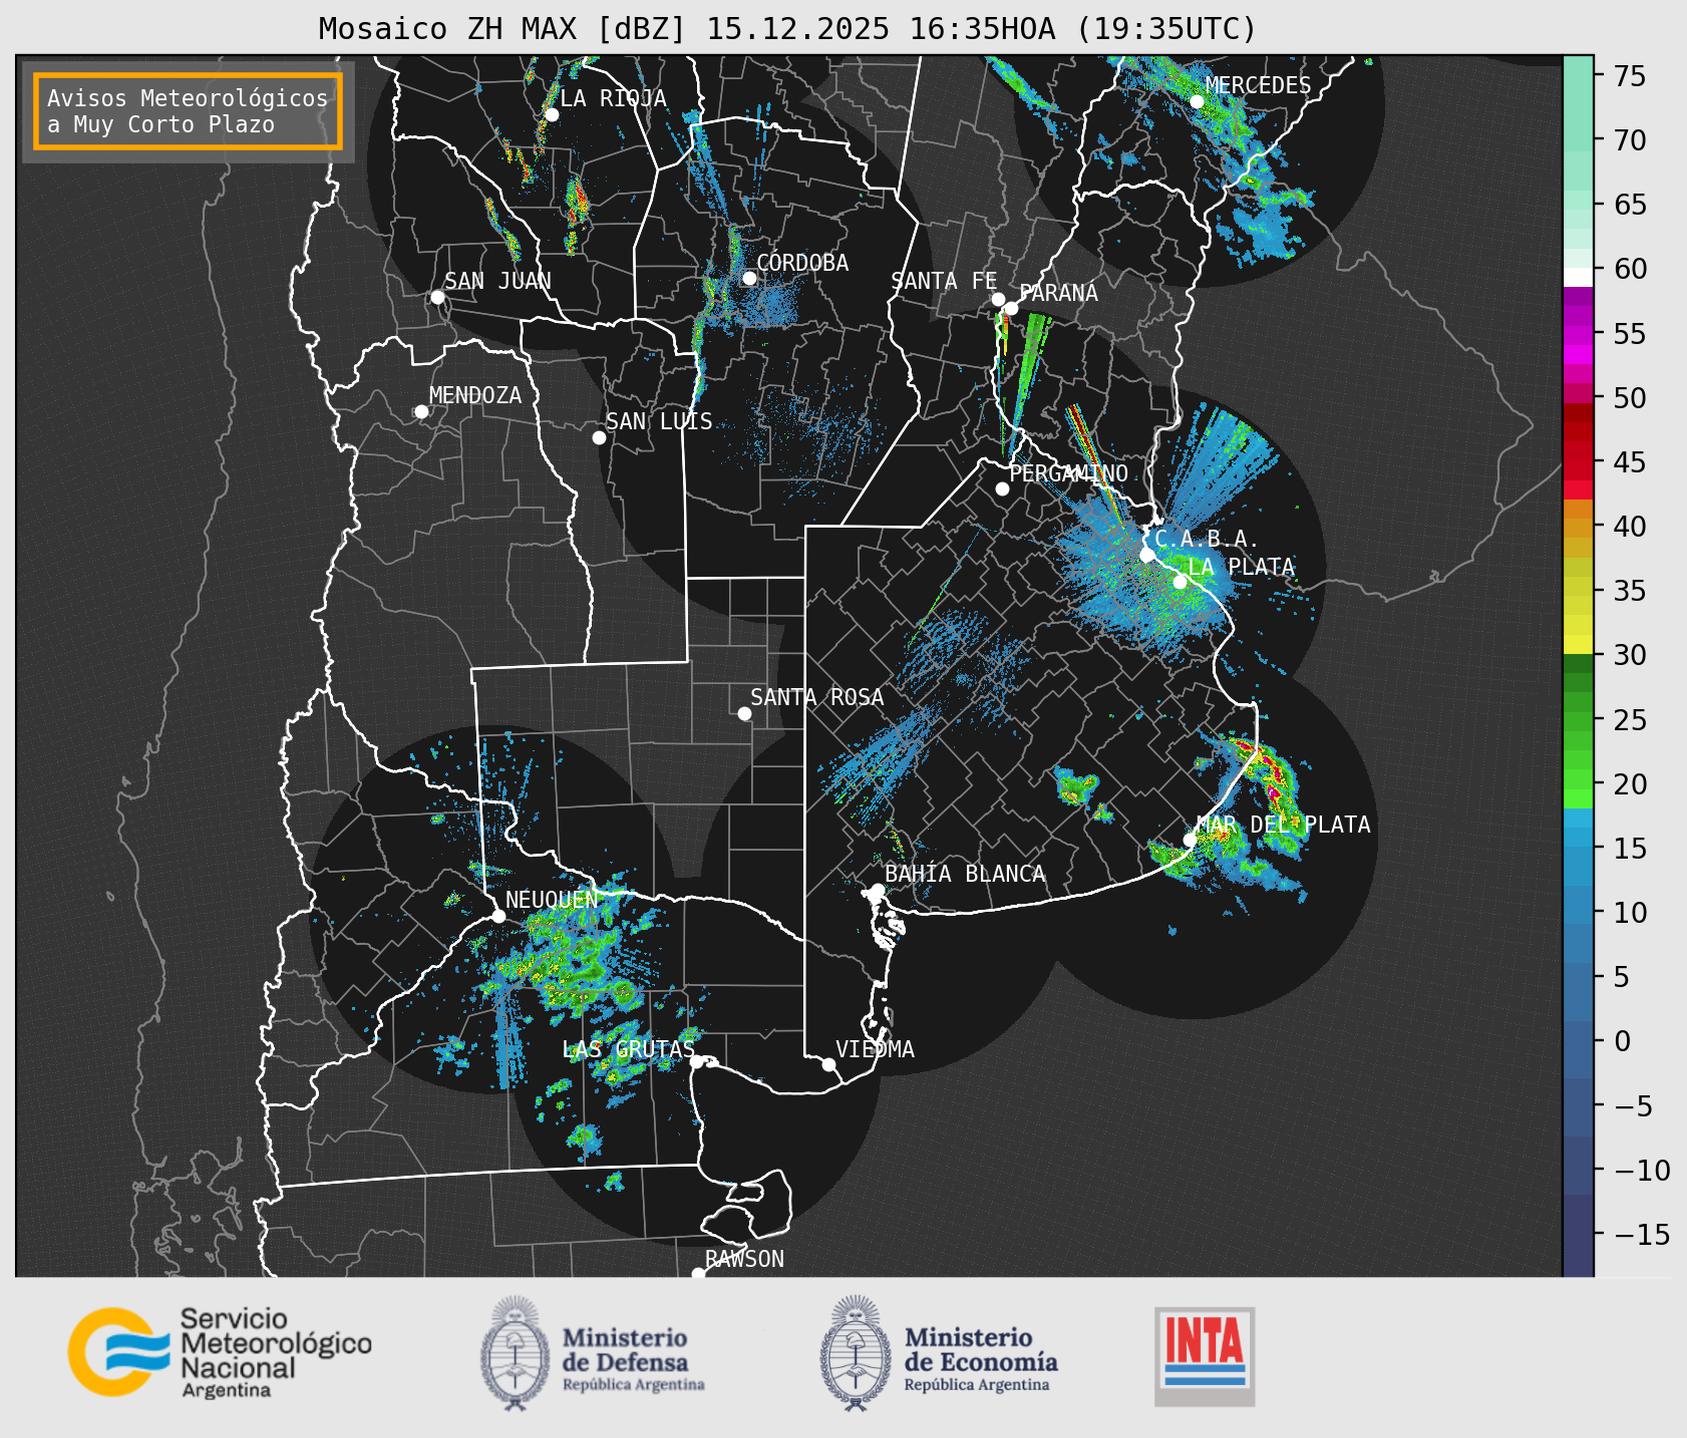Click the Servicio Meteorológico Nacional logo
This screenshot has height=1438, width=1687.
[x=220, y=1352]
